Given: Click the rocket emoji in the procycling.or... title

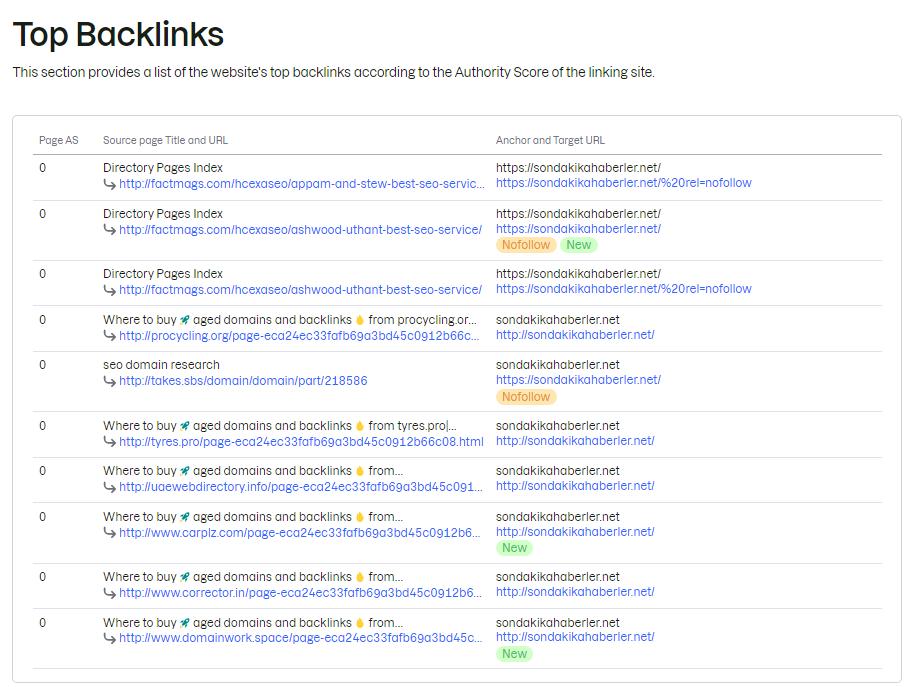Looking at the screenshot, I should [185, 320].
